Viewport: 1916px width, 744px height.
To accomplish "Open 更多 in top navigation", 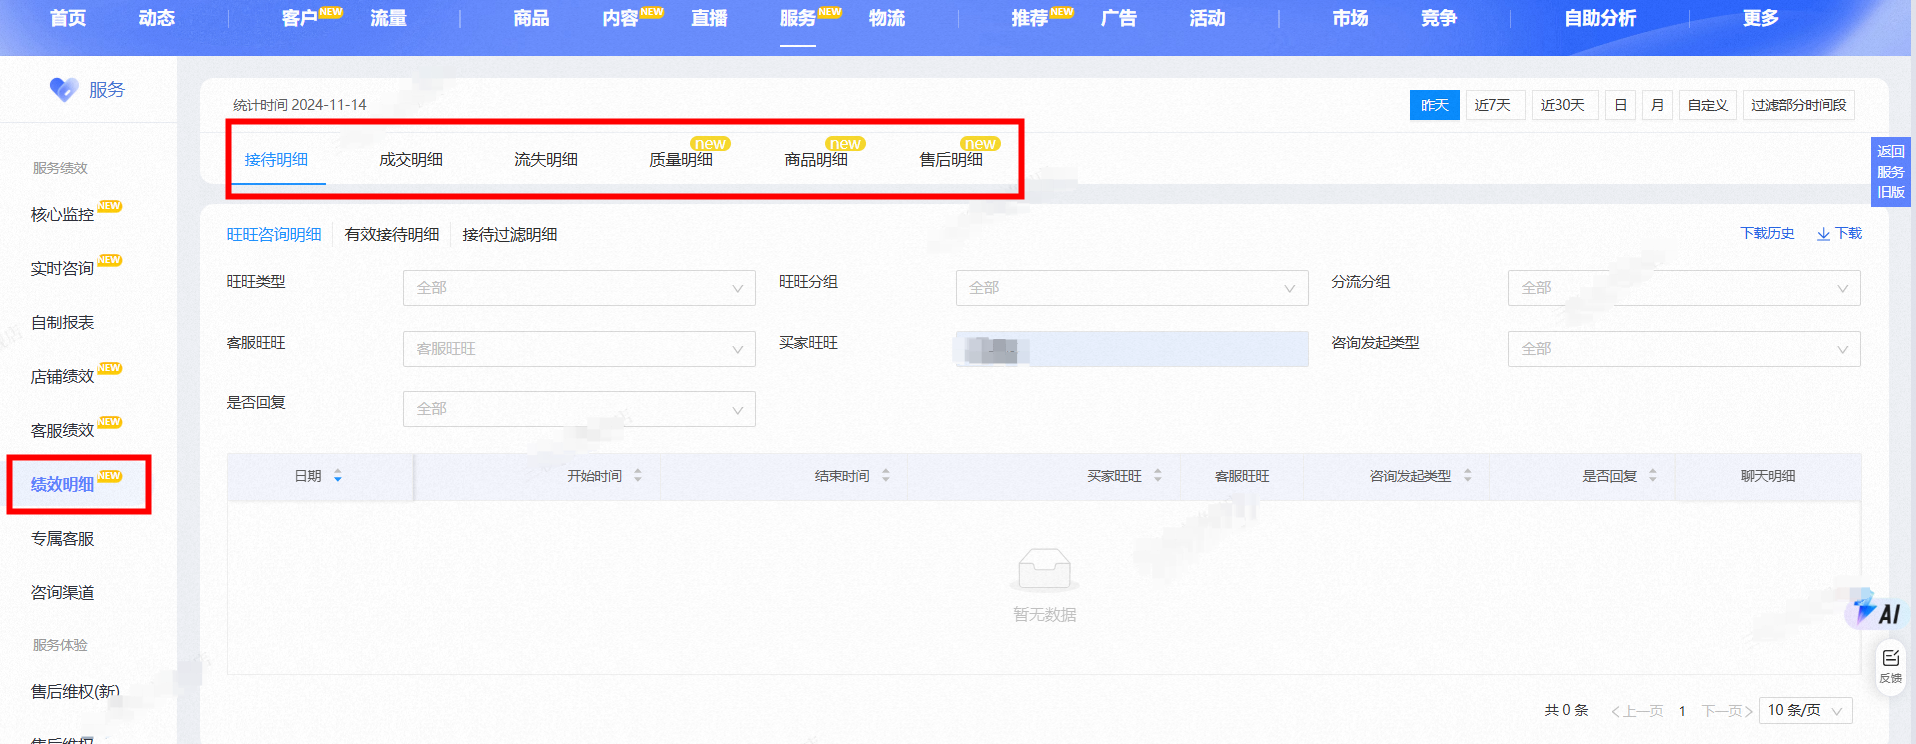I will click(x=1760, y=18).
